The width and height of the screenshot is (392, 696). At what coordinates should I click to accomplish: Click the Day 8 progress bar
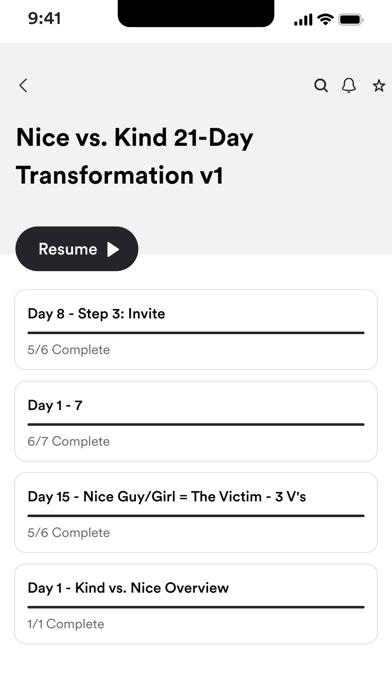coord(196,332)
